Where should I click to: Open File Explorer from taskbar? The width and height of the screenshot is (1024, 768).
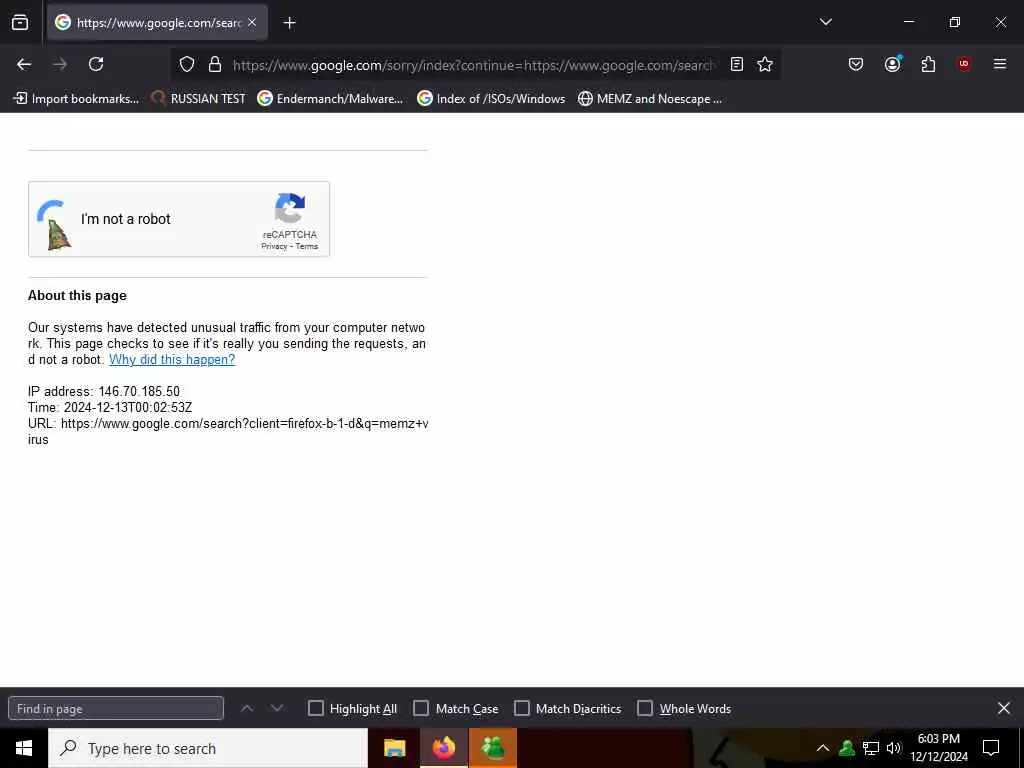[394, 748]
